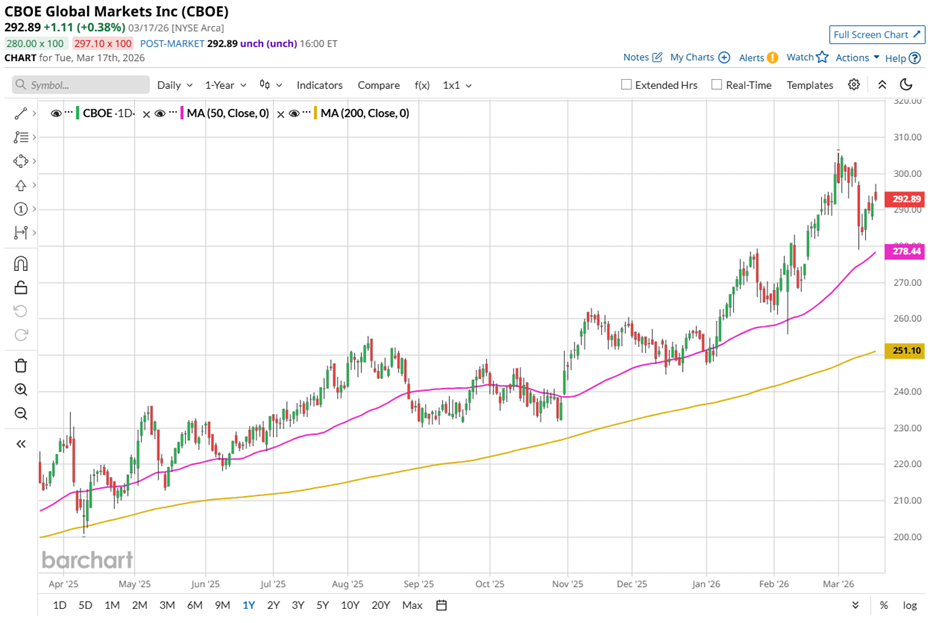Delete drawings with the trash icon
936x623 pixels.
click(21, 366)
